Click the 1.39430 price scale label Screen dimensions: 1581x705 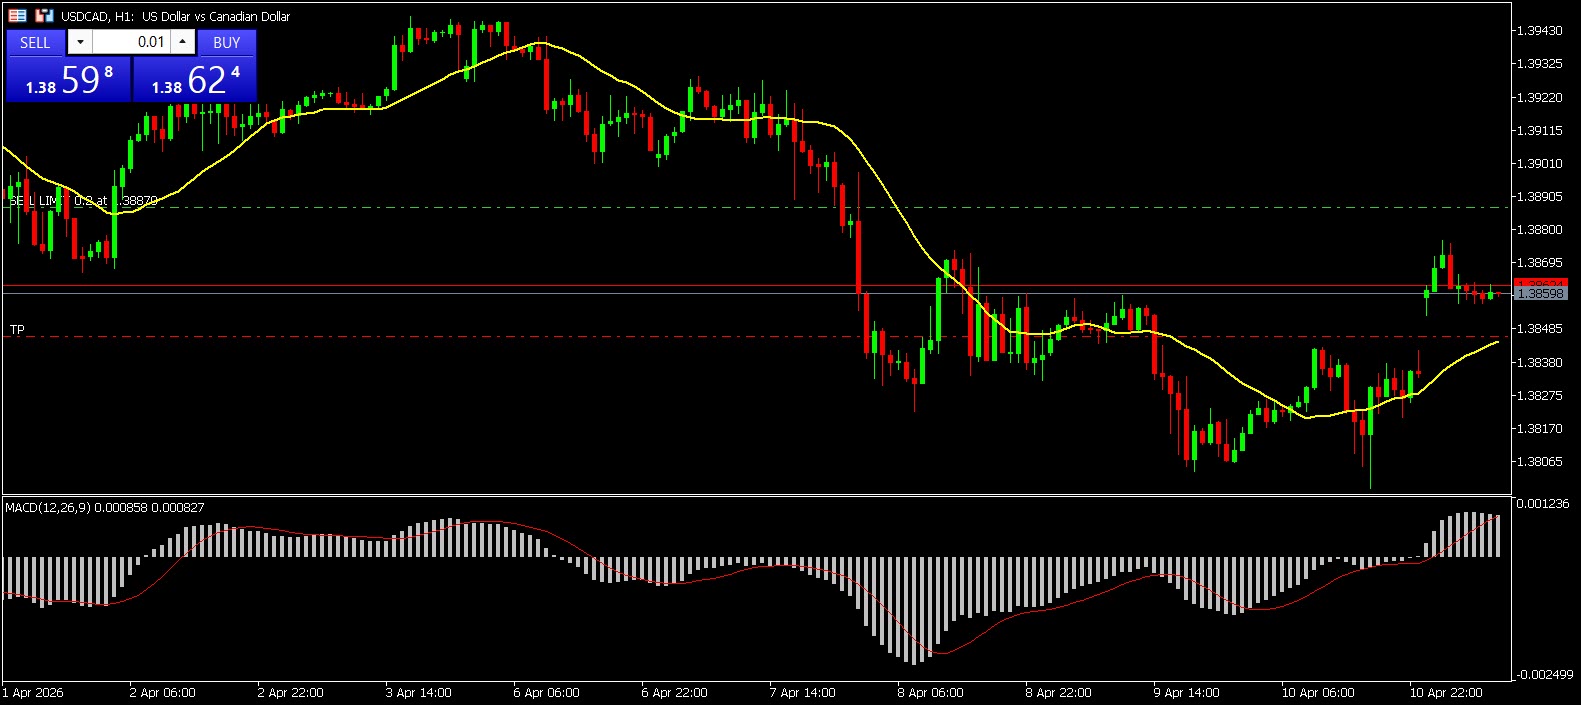pos(1539,31)
